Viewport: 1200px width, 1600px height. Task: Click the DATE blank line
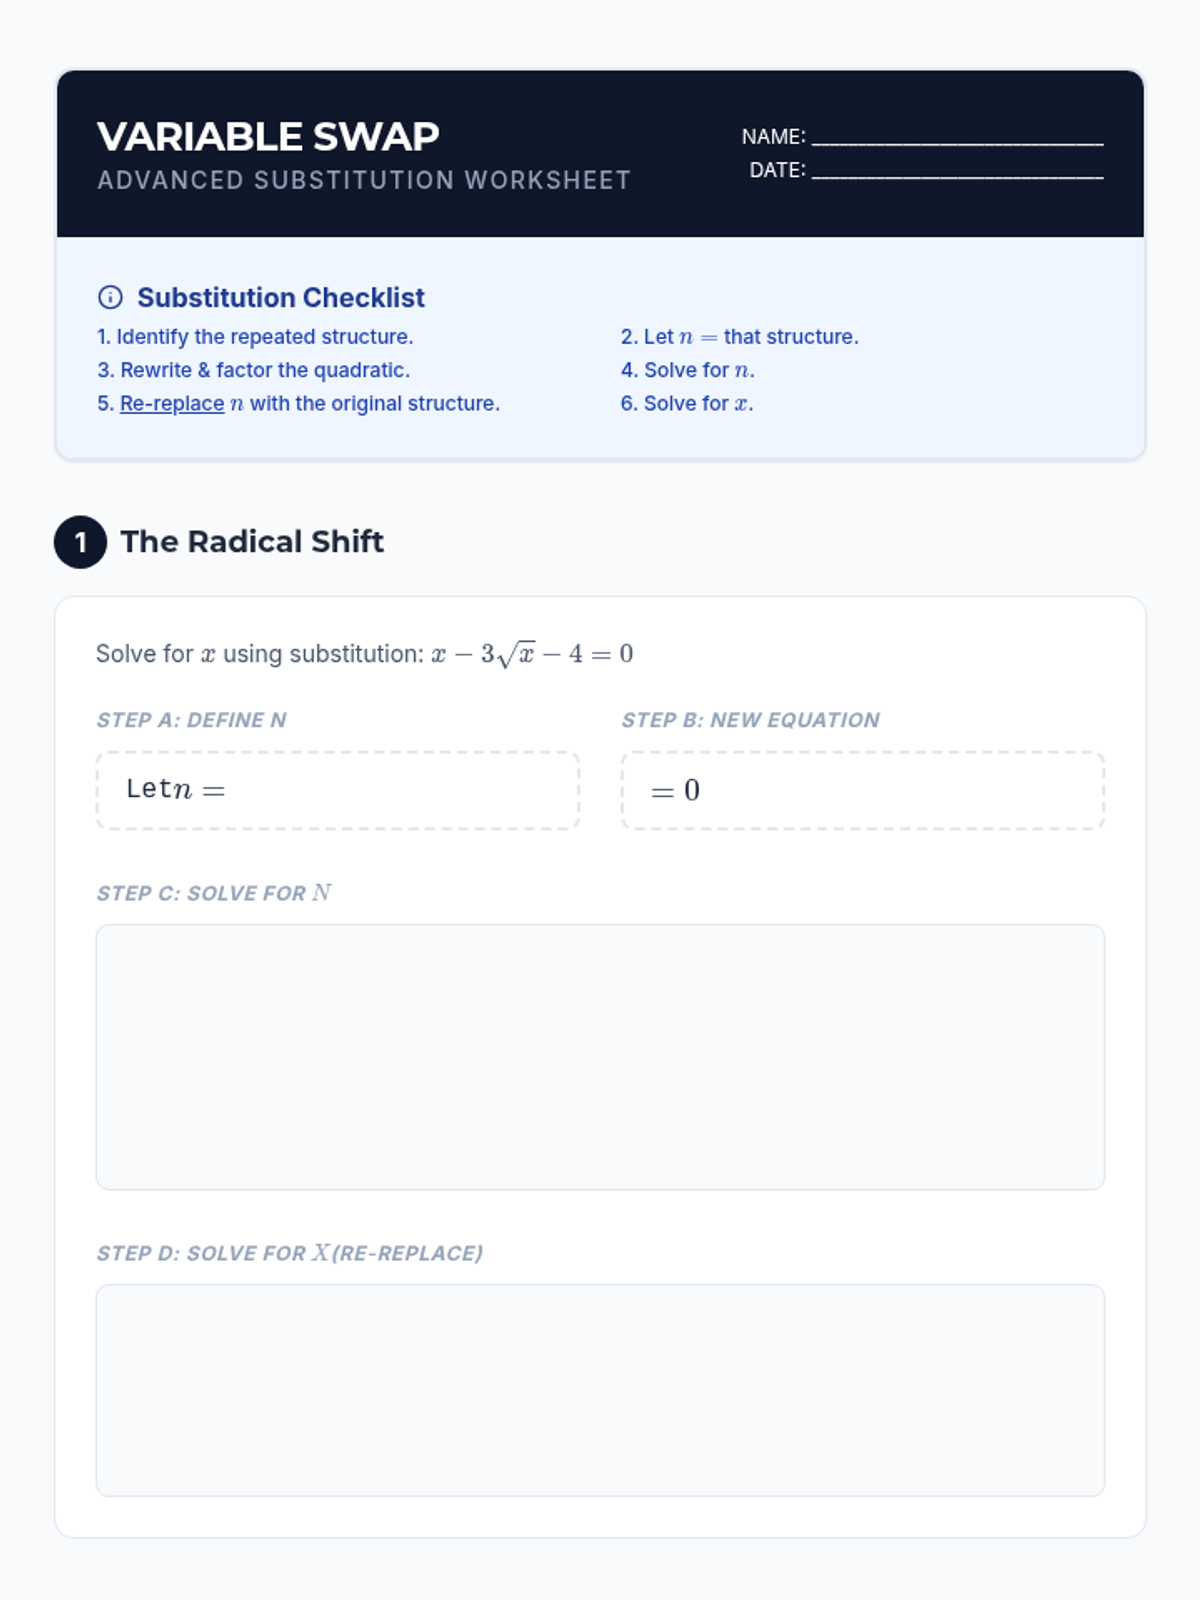(957, 170)
